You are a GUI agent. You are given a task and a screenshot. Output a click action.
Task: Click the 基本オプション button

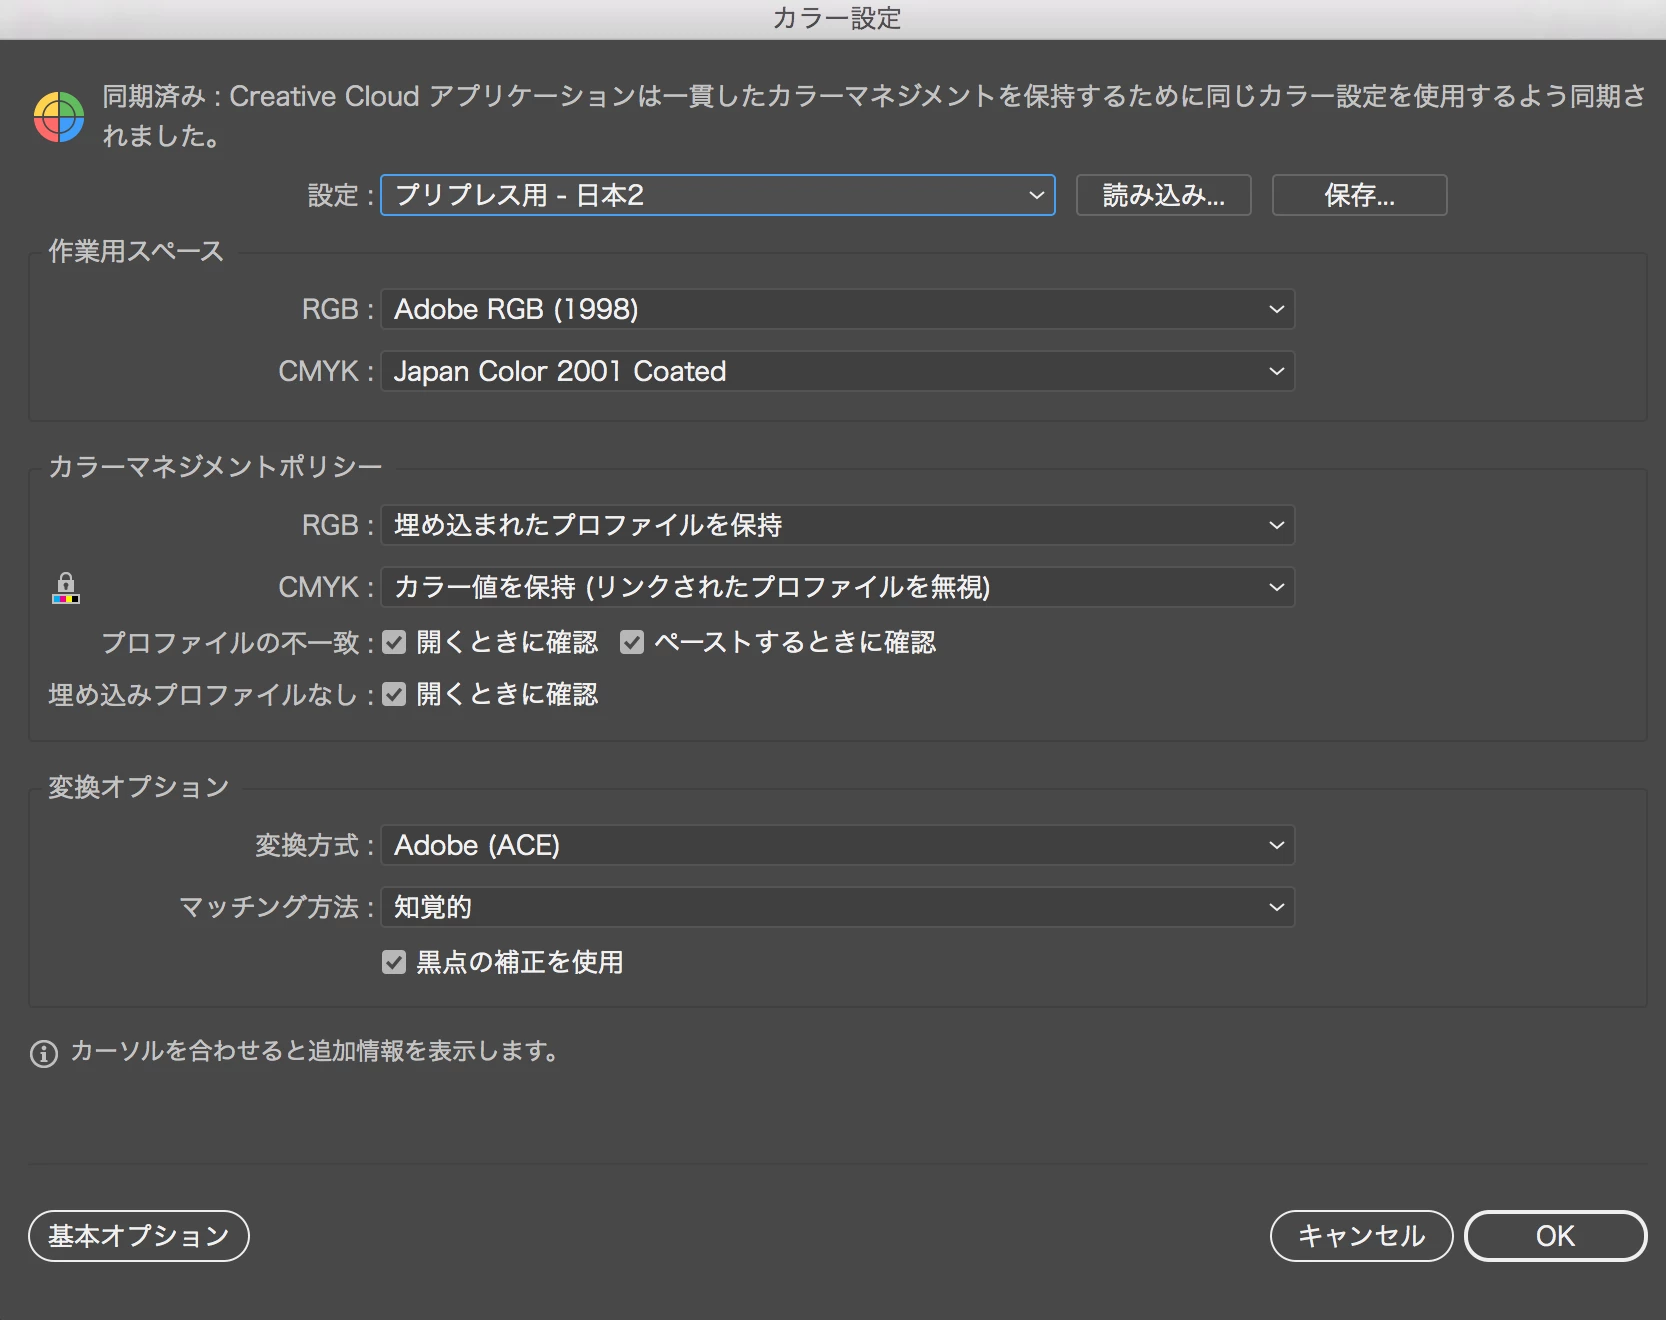point(139,1236)
